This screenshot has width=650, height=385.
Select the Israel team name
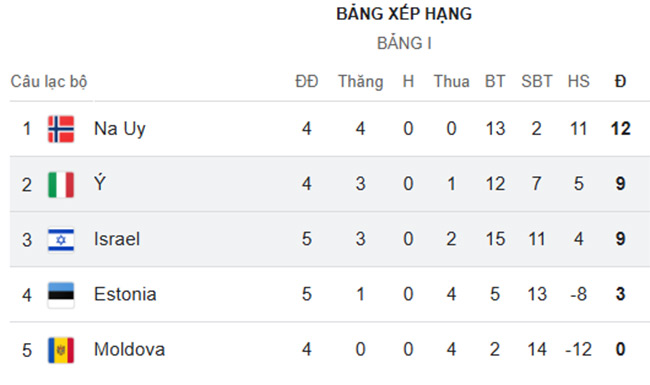[x=117, y=239]
